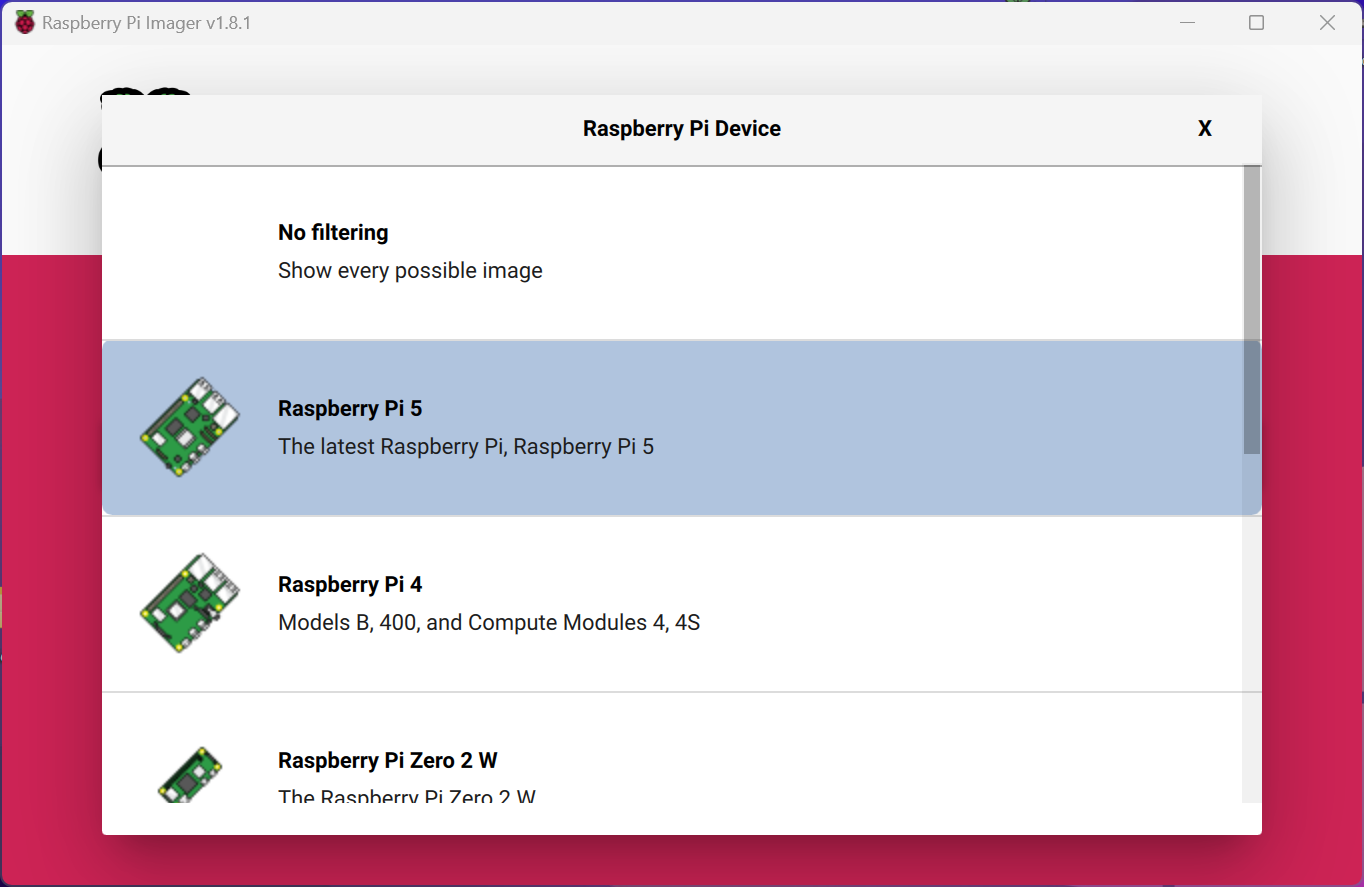Click the Raspberry Pi 4 board icon
Image resolution: width=1364 pixels, height=887 pixels.
pos(190,603)
